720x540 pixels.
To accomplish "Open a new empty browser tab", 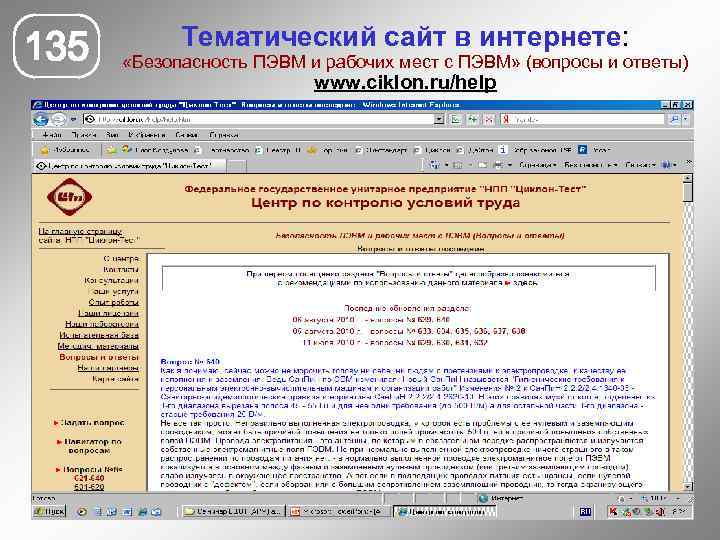I will click(x=236, y=166).
